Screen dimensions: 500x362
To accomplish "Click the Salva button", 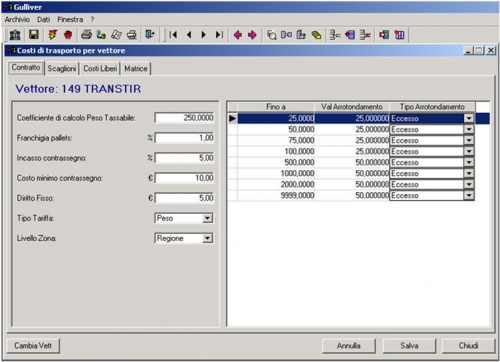I will click(x=409, y=346).
